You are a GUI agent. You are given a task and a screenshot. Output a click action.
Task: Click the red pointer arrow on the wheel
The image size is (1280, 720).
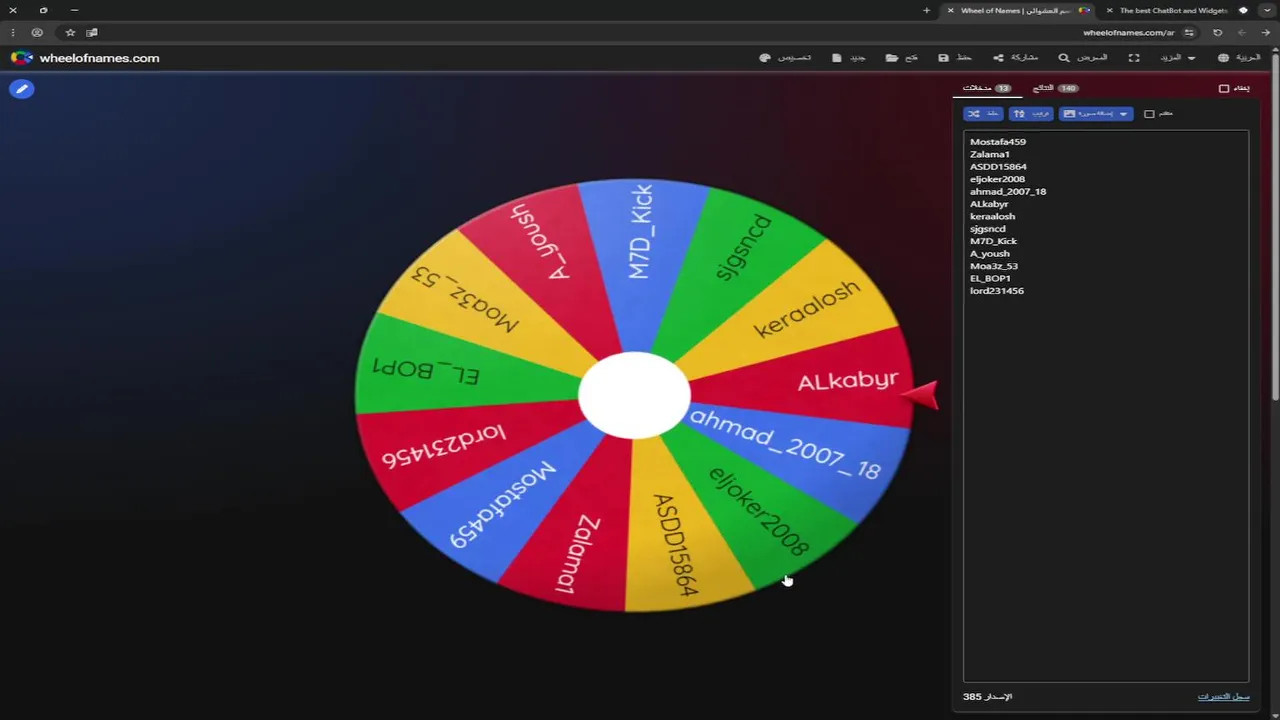coord(920,395)
